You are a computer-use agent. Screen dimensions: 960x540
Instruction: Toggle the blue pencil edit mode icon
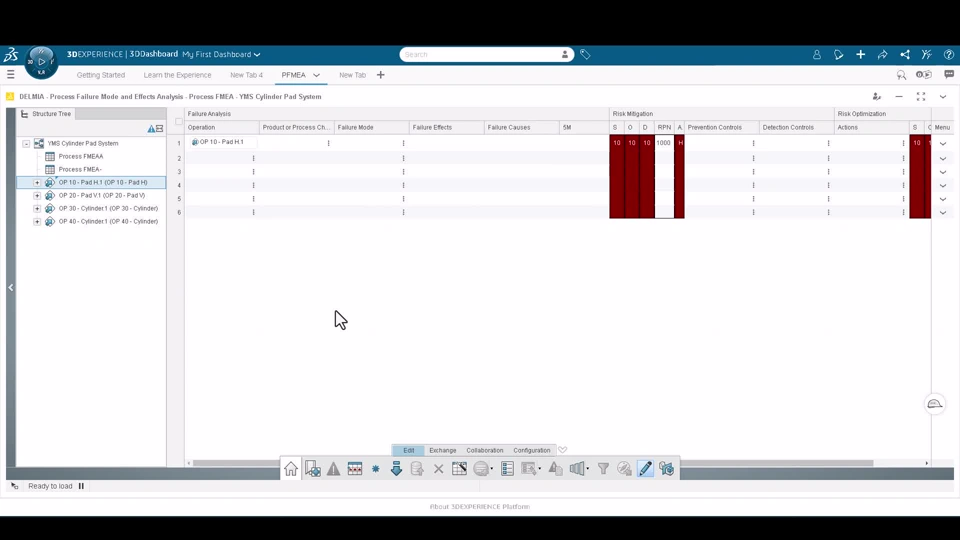coord(645,469)
